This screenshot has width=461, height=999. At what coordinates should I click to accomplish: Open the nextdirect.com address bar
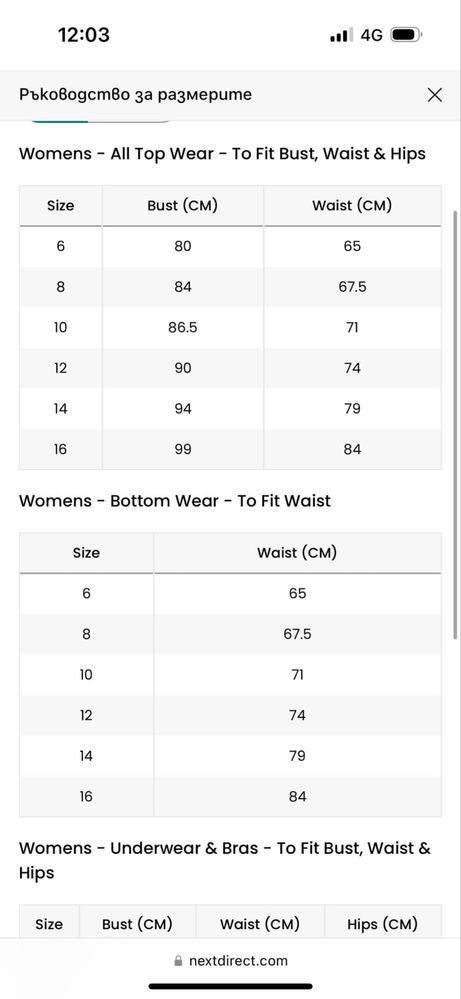230,961
